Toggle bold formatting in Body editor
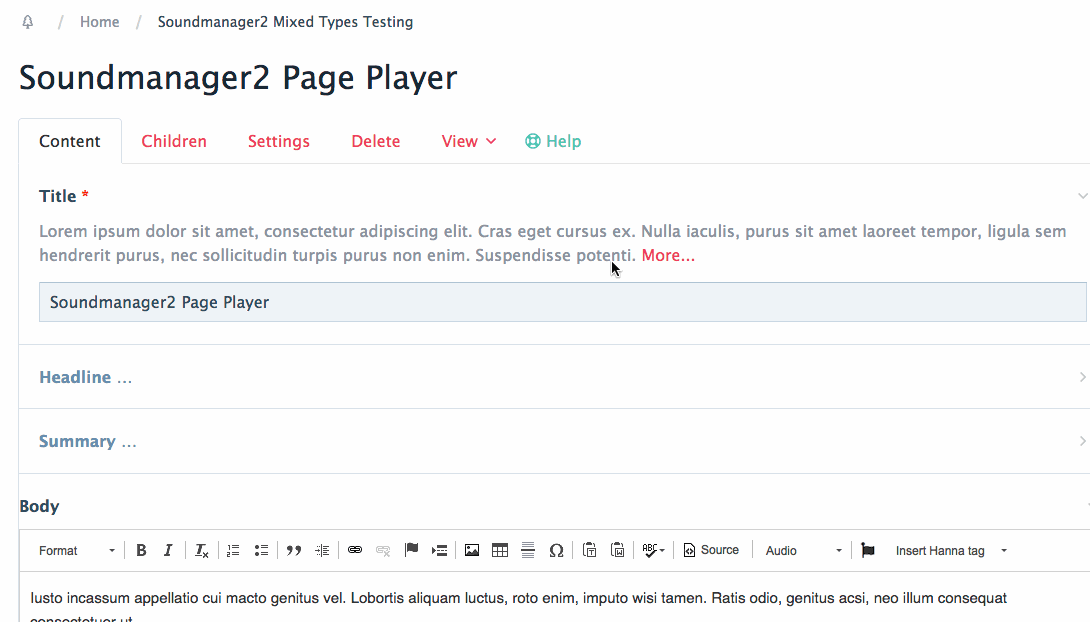Image resolution: width=1090 pixels, height=622 pixels. [141, 550]
